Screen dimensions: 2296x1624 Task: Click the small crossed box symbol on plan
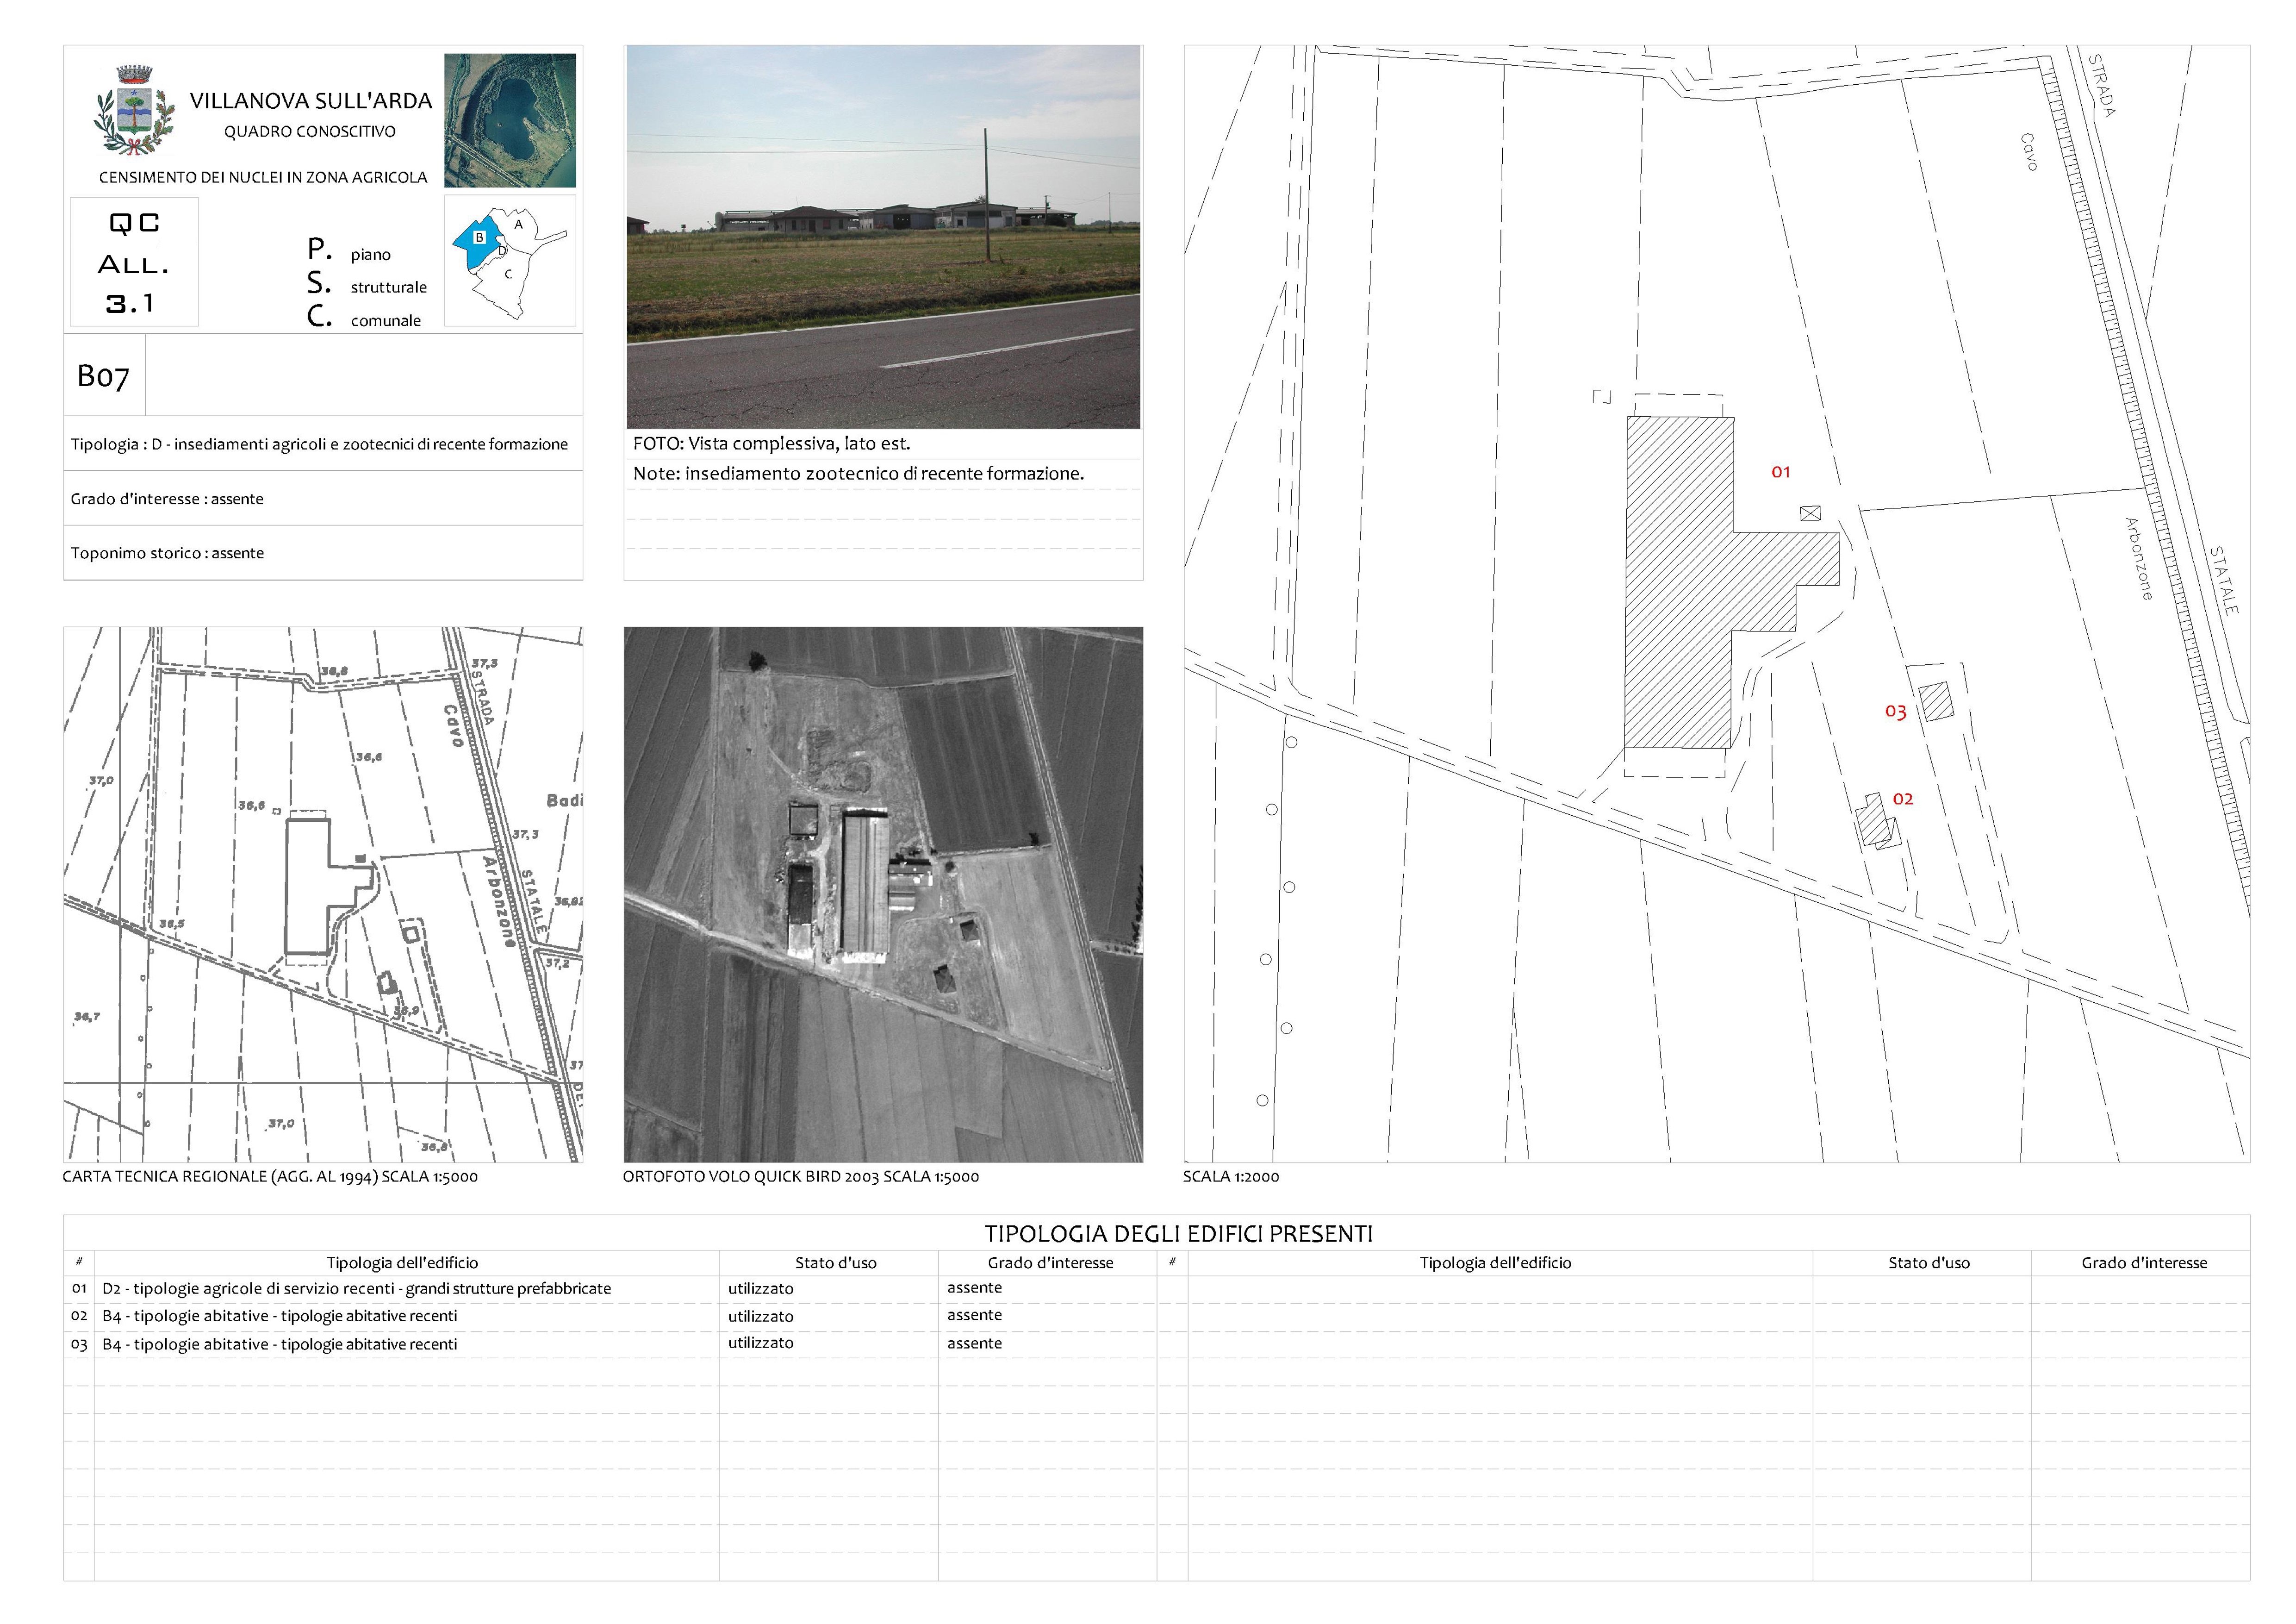(x=1810, y=514)
